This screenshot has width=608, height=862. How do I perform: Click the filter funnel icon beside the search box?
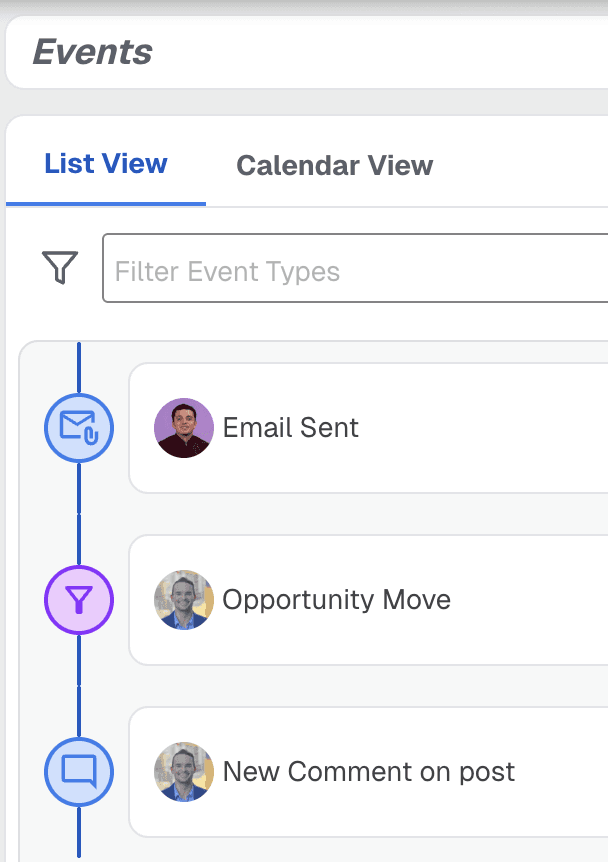(60, 268)
